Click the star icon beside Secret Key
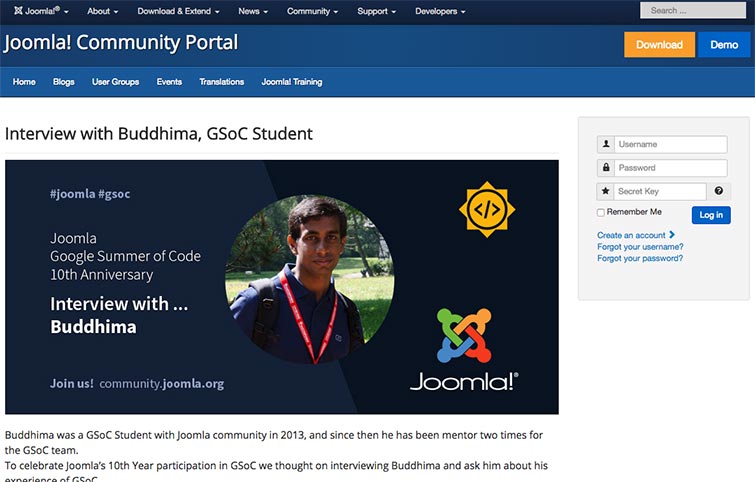 point(605,191)
